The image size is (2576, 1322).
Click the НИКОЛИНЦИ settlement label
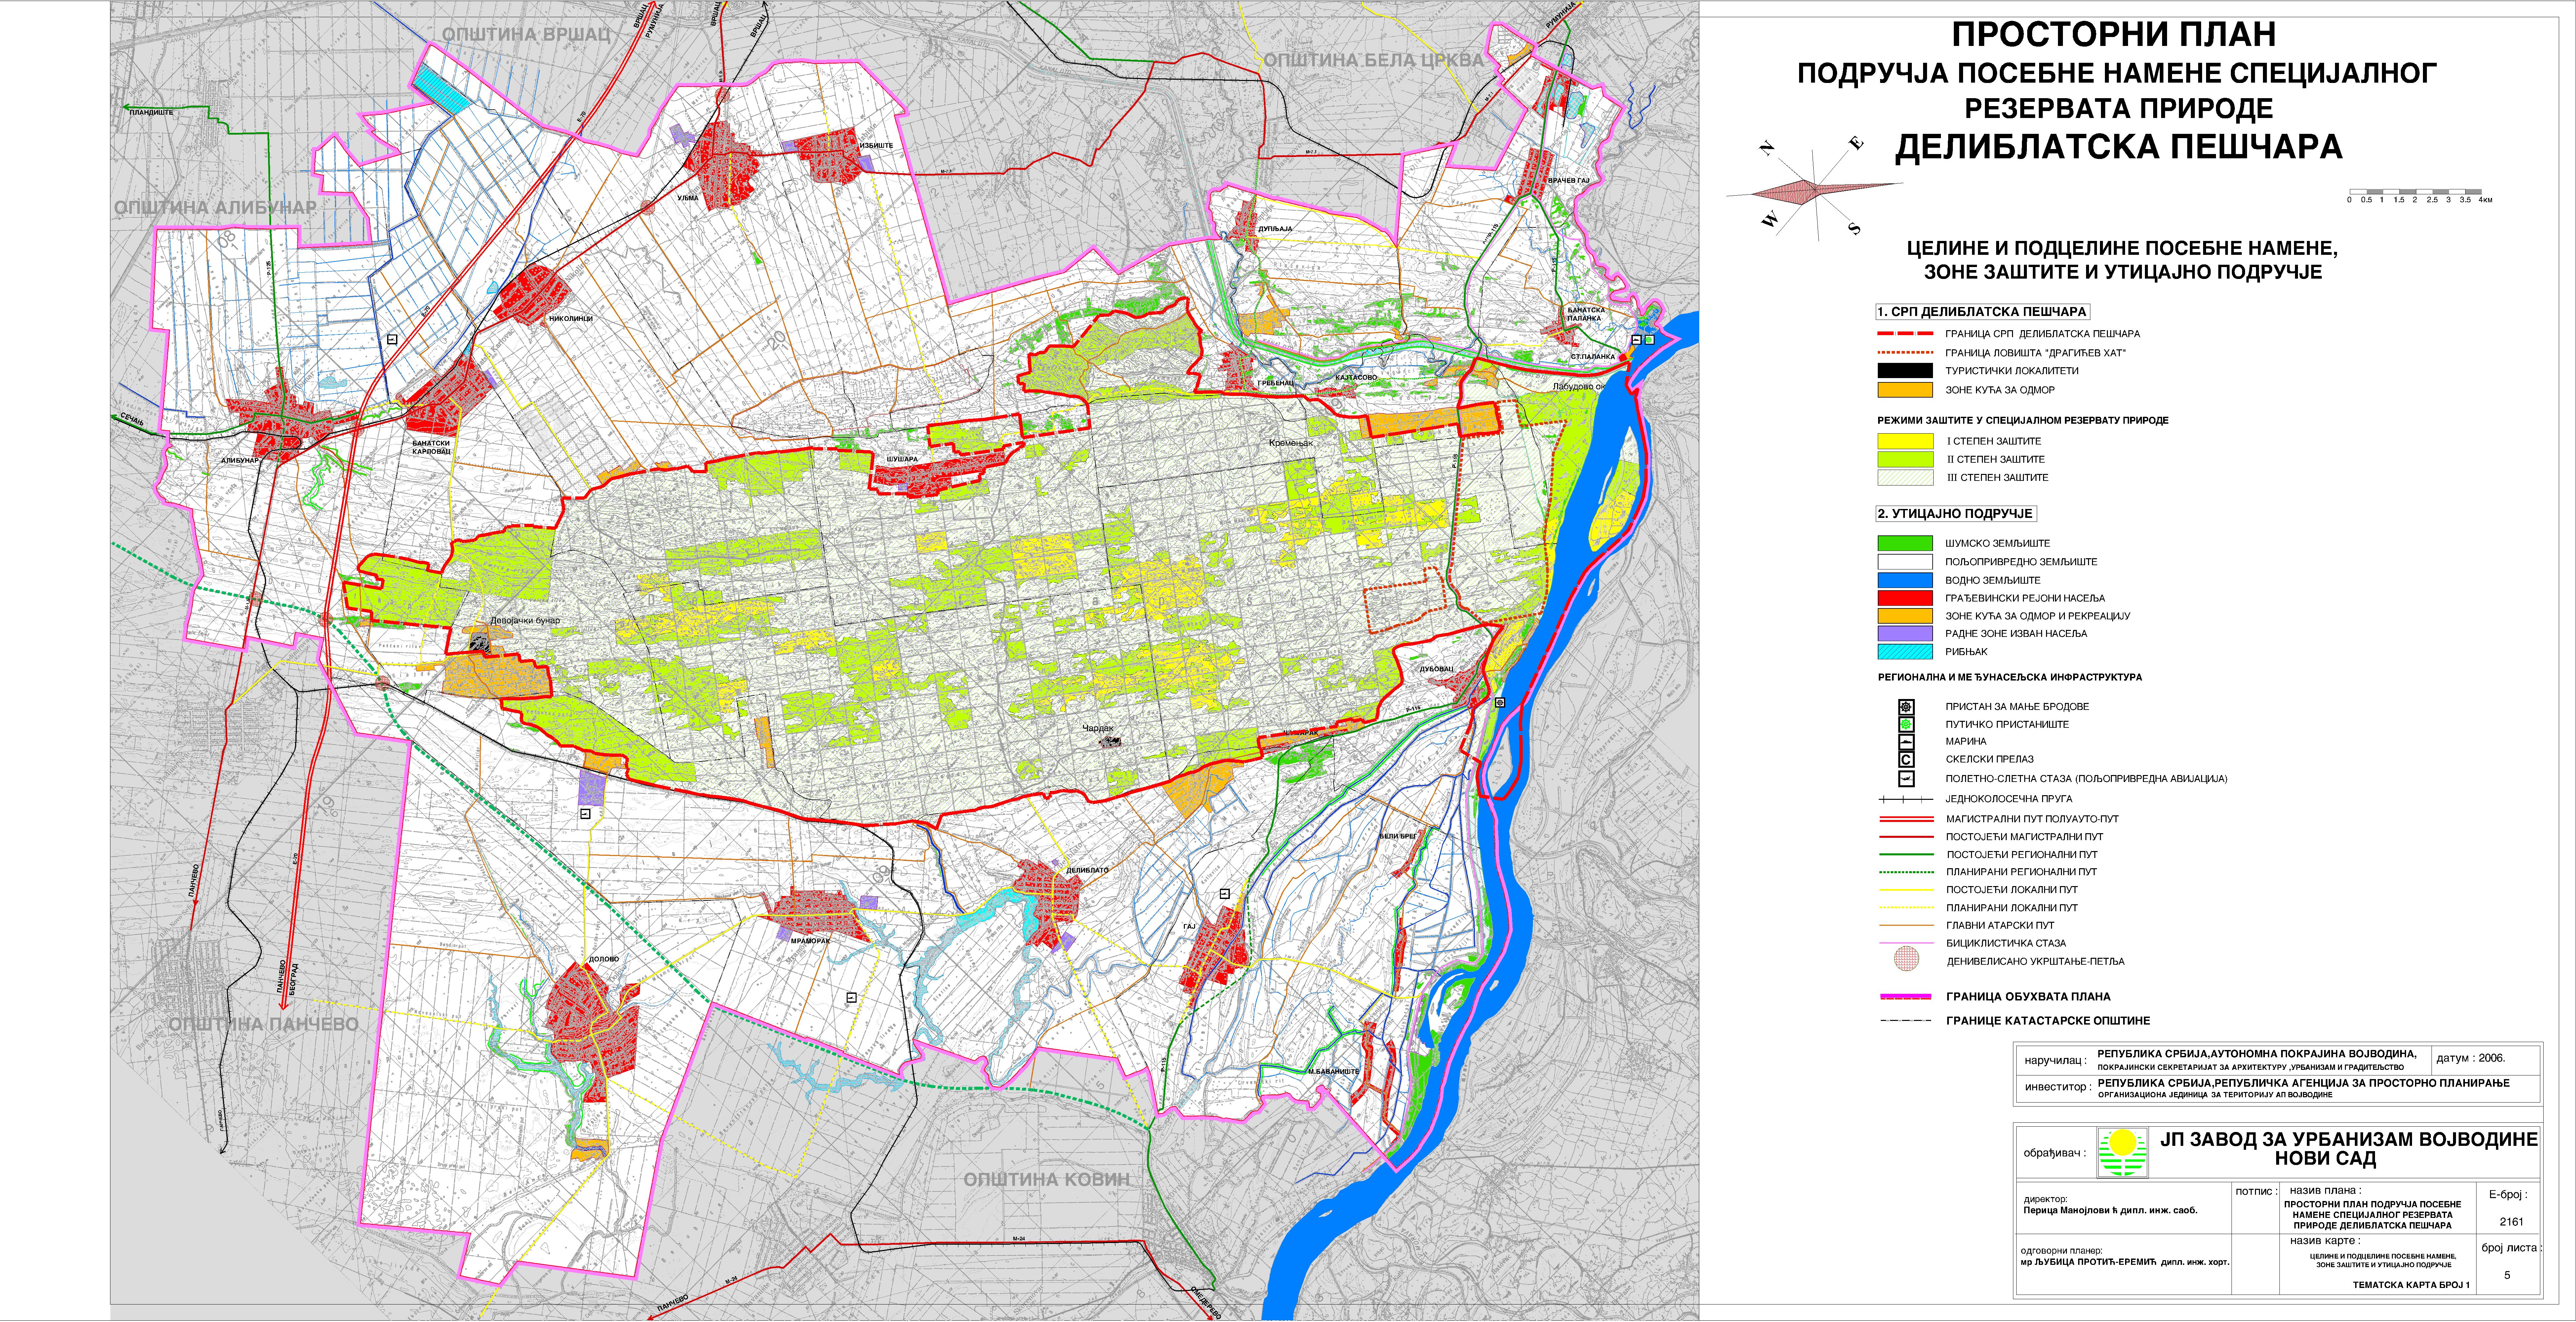point(571,319)
